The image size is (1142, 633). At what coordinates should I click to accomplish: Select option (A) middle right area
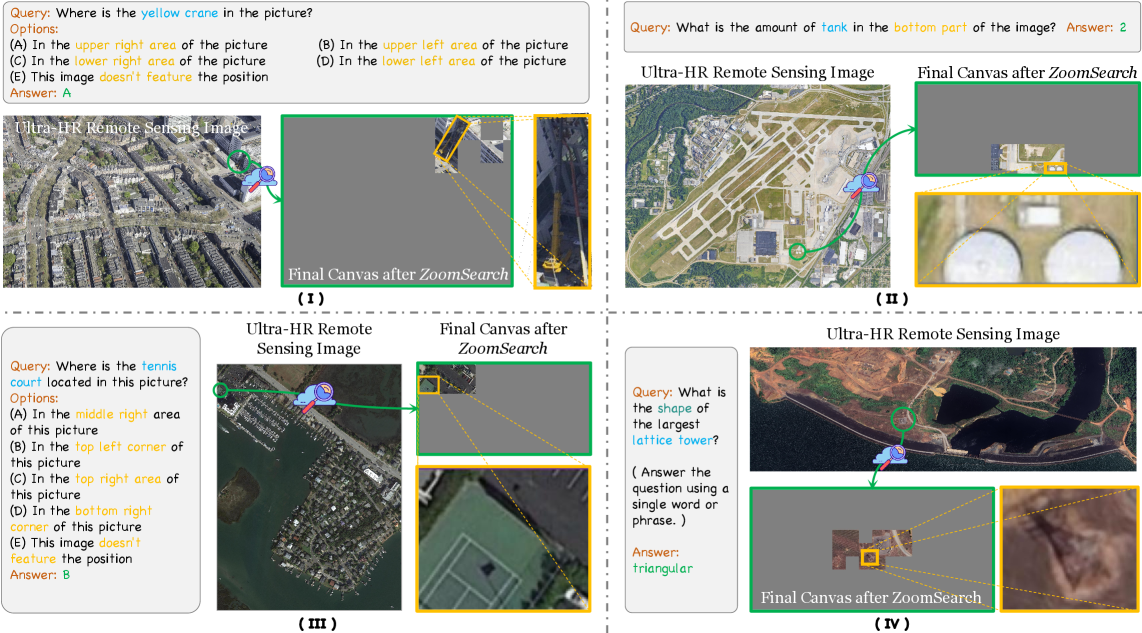[x=95, y=422]
